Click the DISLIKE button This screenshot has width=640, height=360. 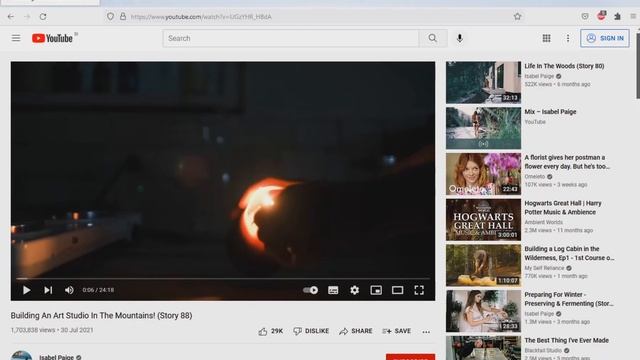tap(311, 331)
